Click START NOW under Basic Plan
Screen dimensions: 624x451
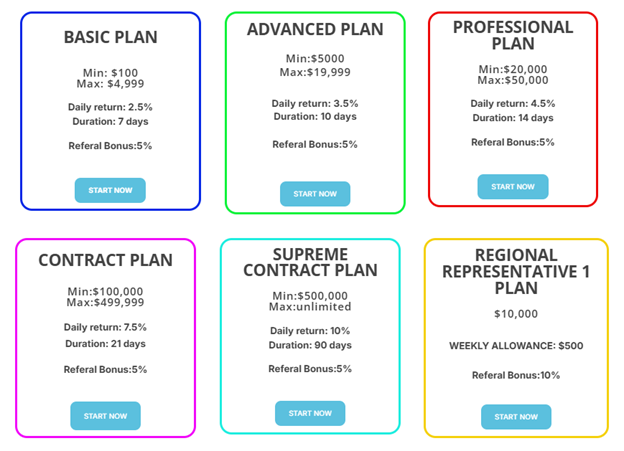[x=110, y=190]
